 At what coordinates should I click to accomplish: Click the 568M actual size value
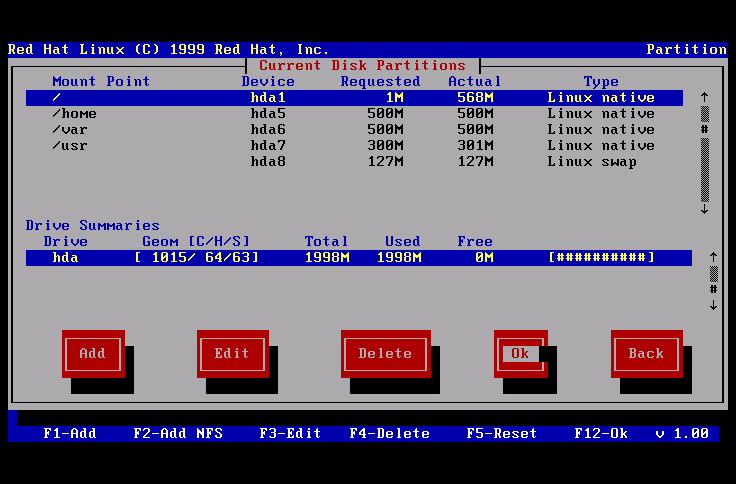475,98
